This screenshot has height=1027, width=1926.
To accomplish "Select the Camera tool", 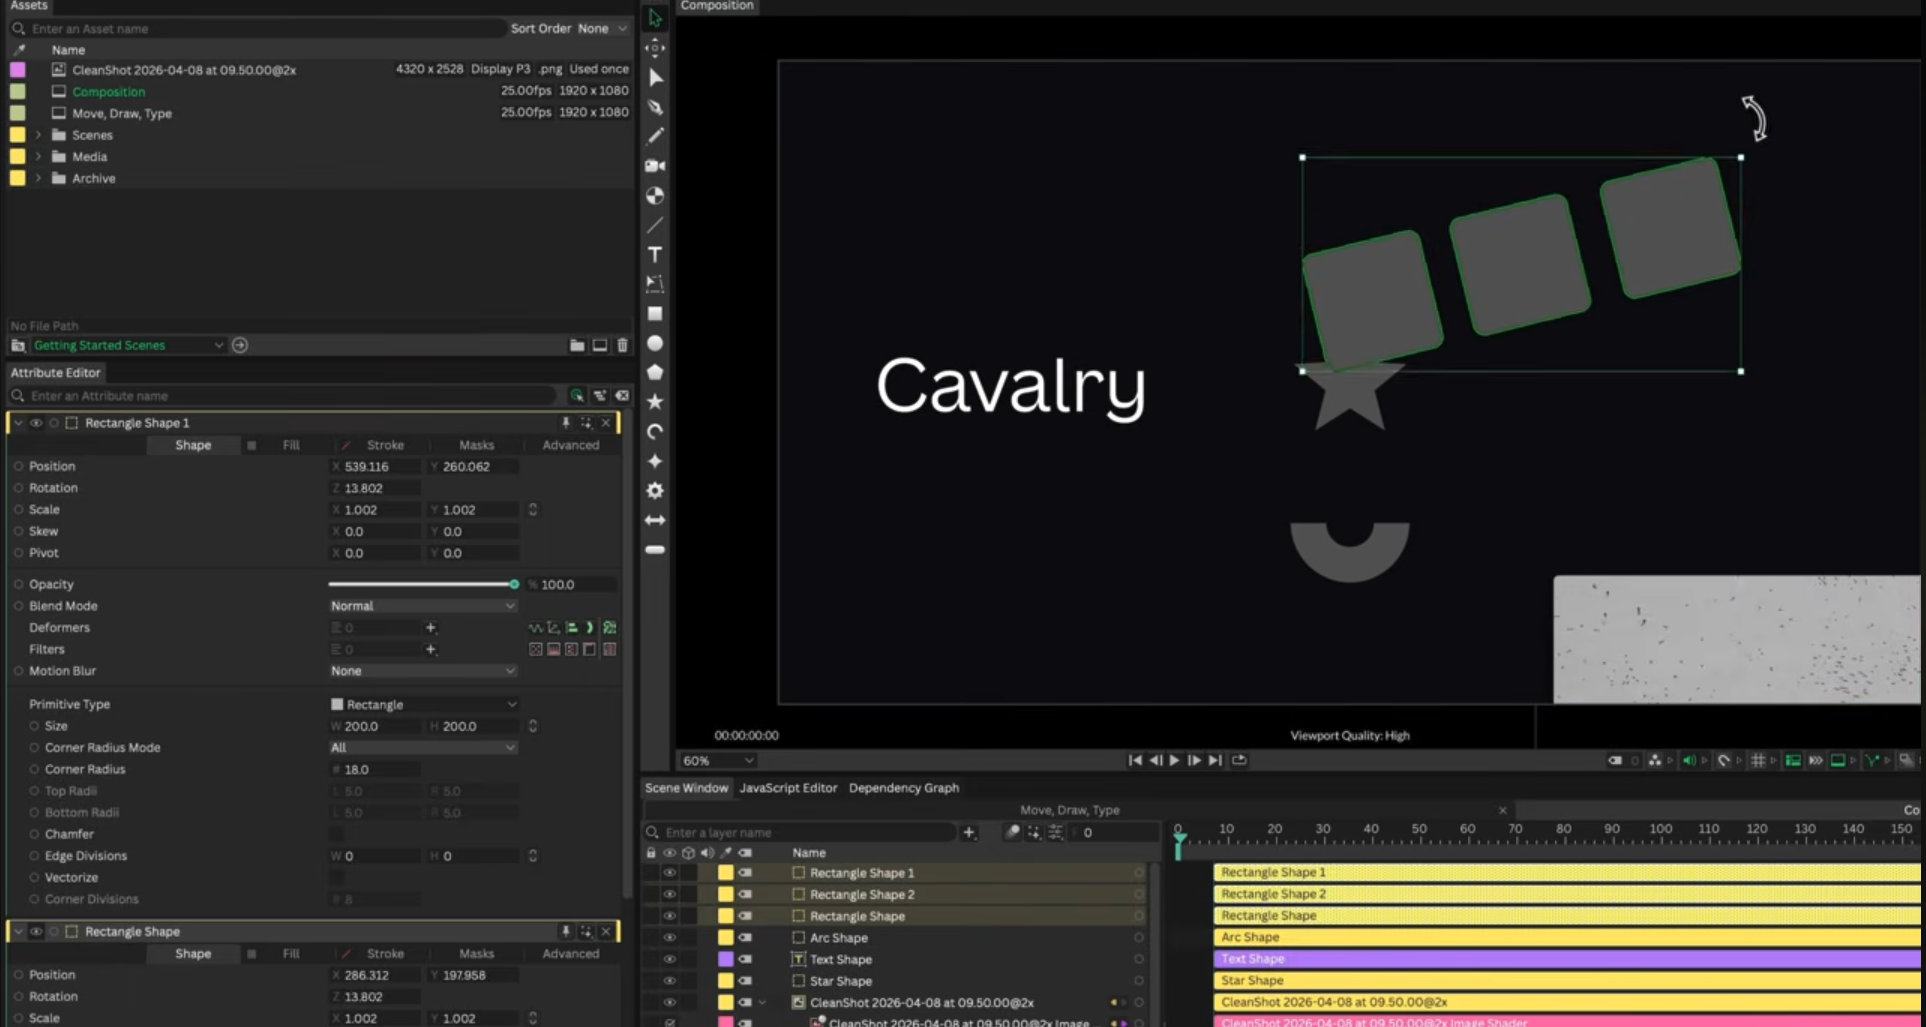I will [x=655, y=166].
